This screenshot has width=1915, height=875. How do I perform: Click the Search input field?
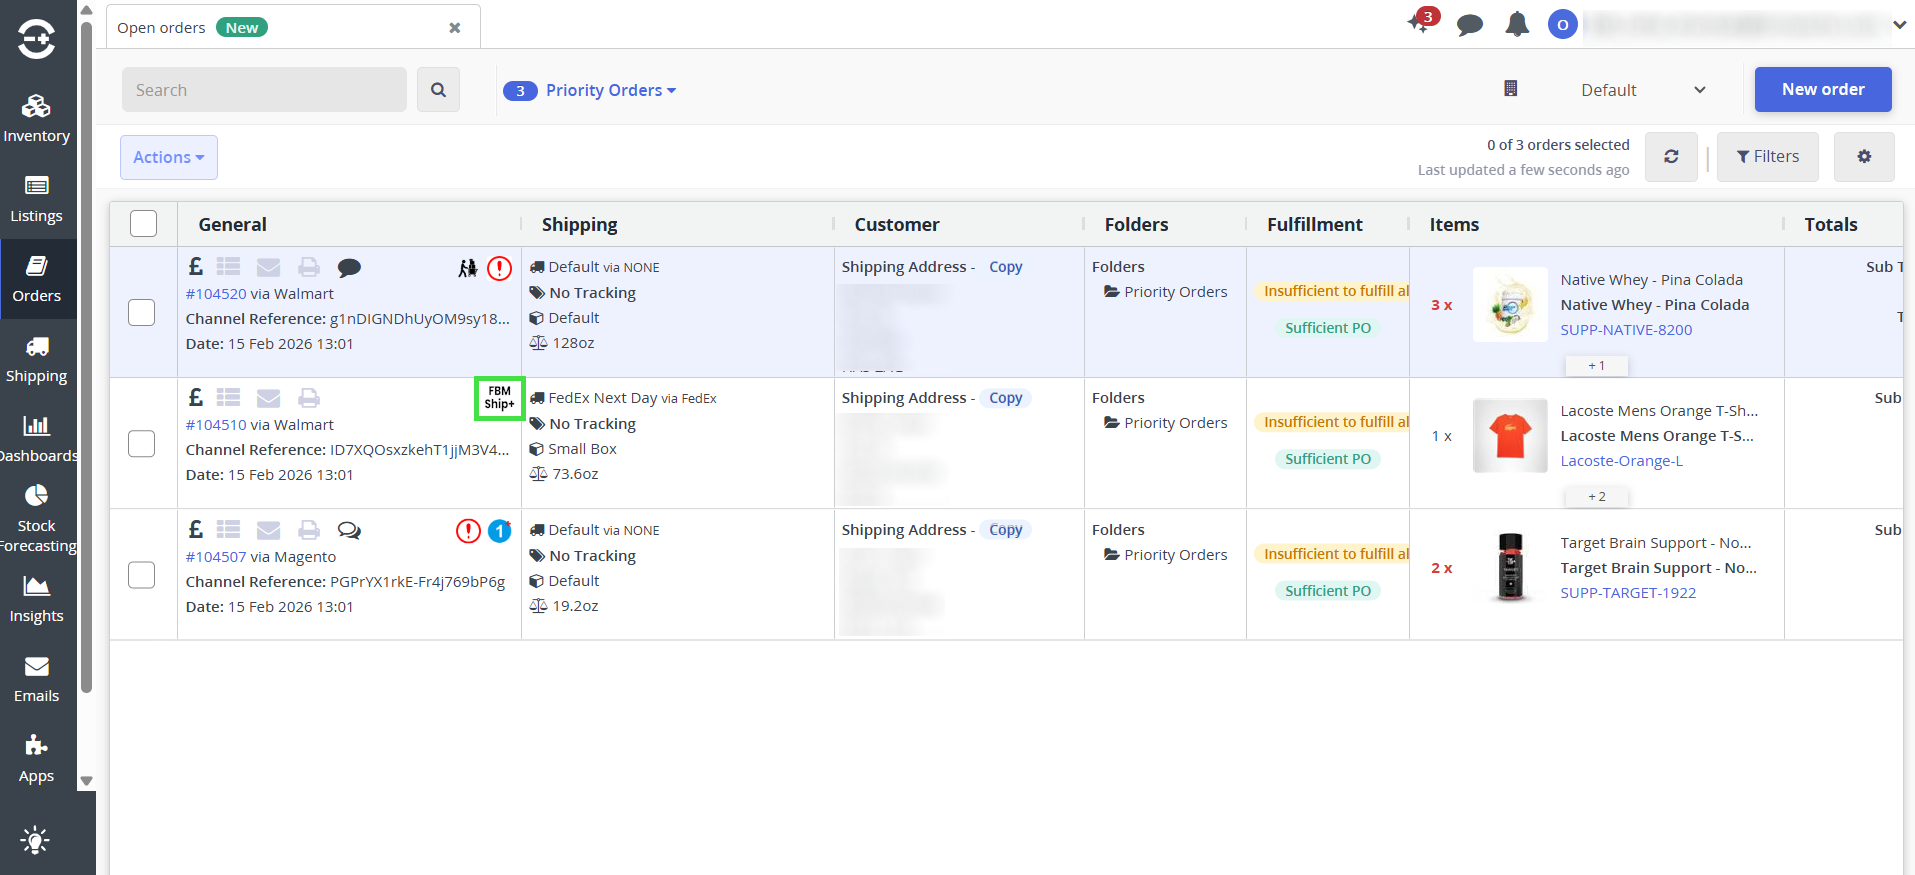click(x=264, y=90)
